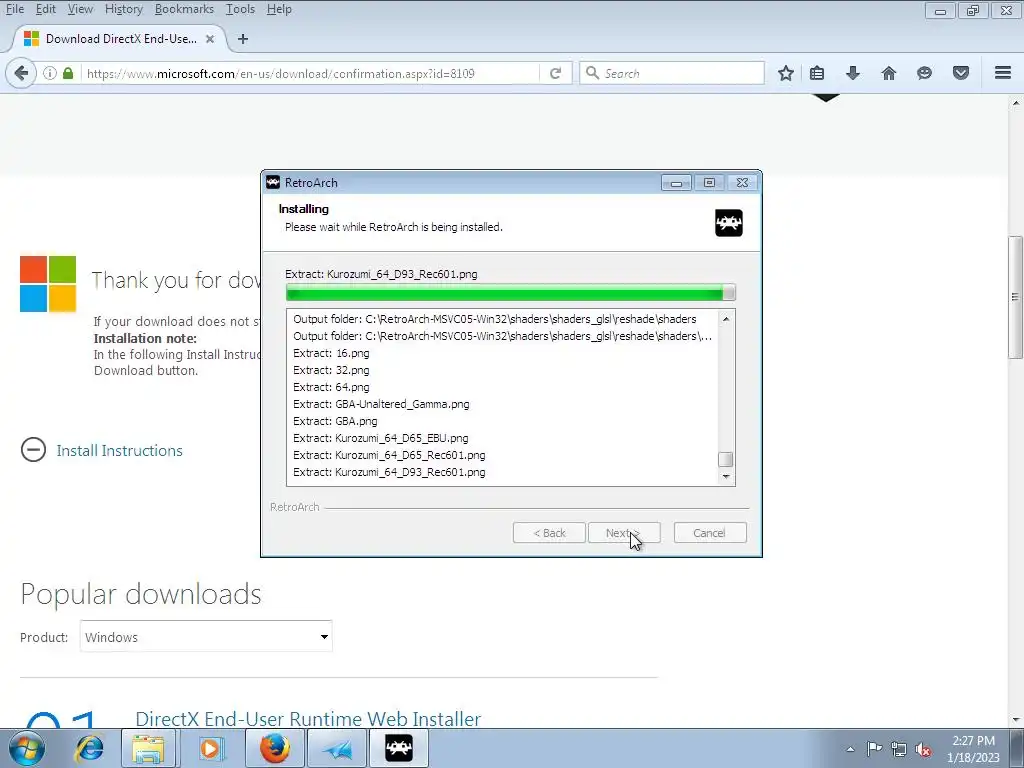Click the Next button in the installer
The height and width of the screenshot is (768, 1024).
624,533
